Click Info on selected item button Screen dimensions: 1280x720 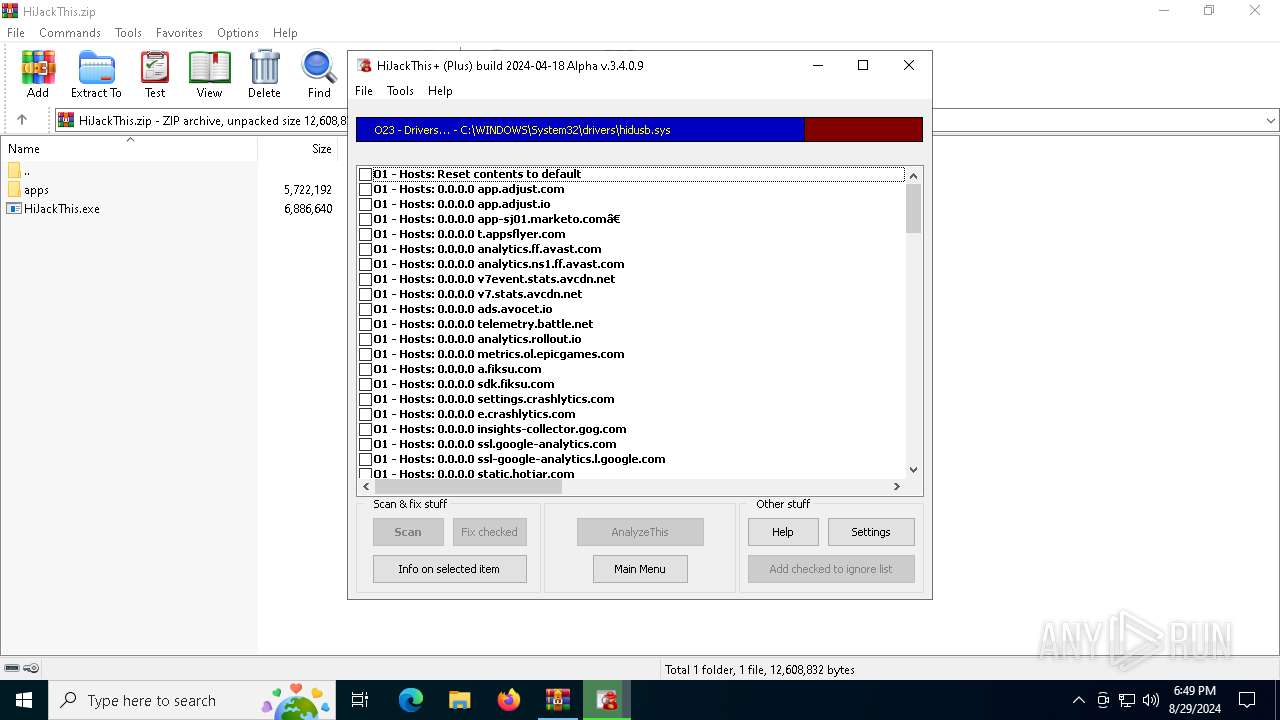click(449, 569)
